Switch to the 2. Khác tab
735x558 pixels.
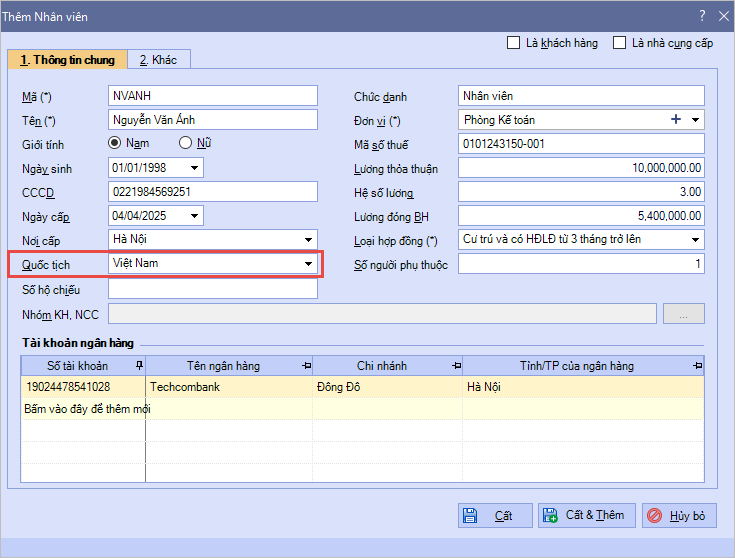158,60
